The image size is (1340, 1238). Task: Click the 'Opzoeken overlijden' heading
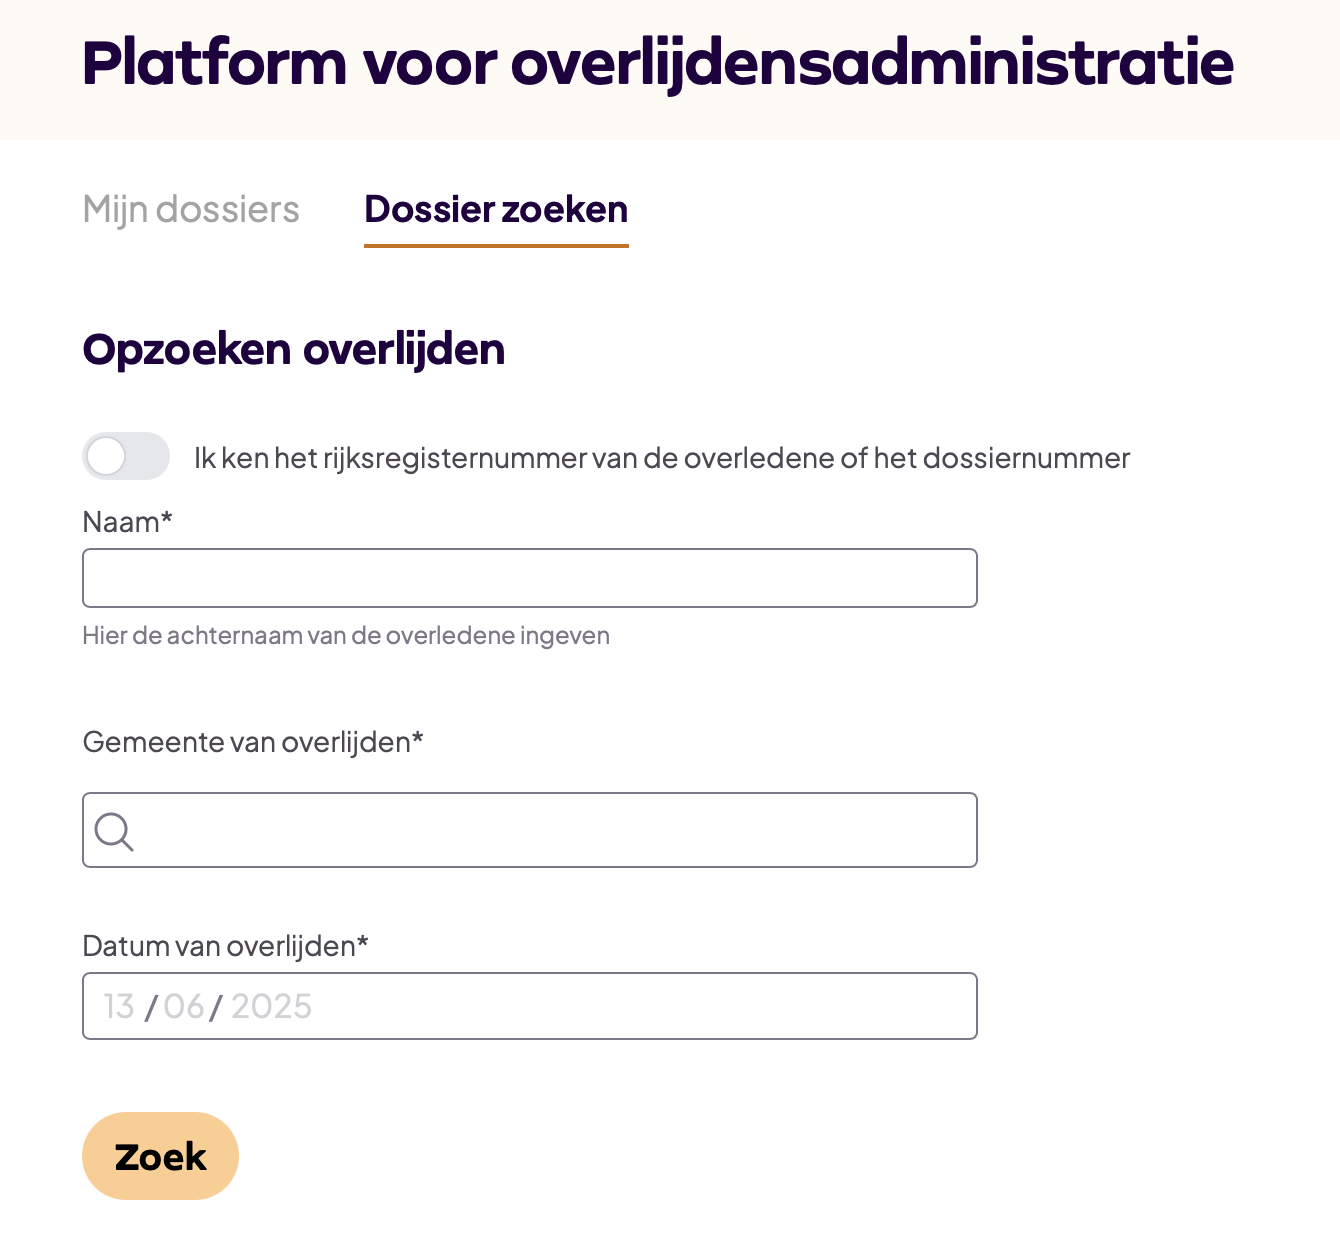pos(293,350)
